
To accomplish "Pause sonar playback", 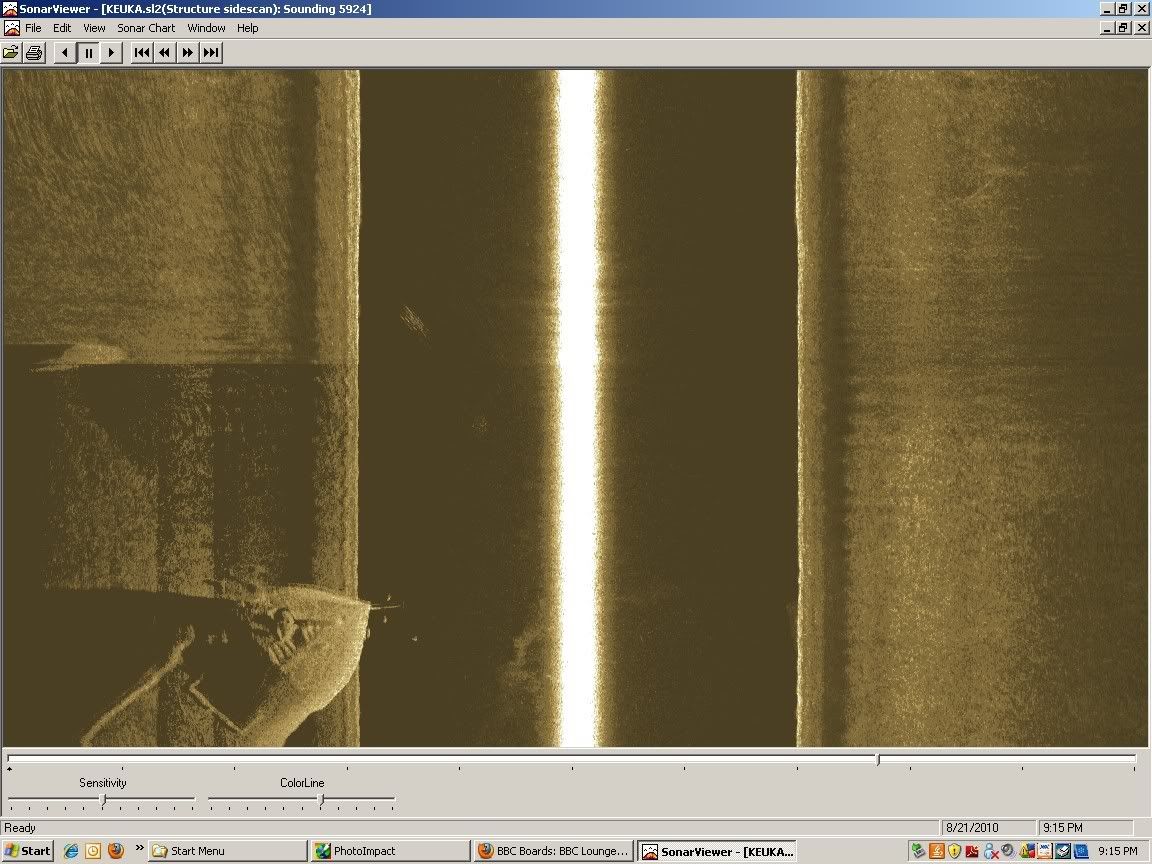I will pos(88,53).
